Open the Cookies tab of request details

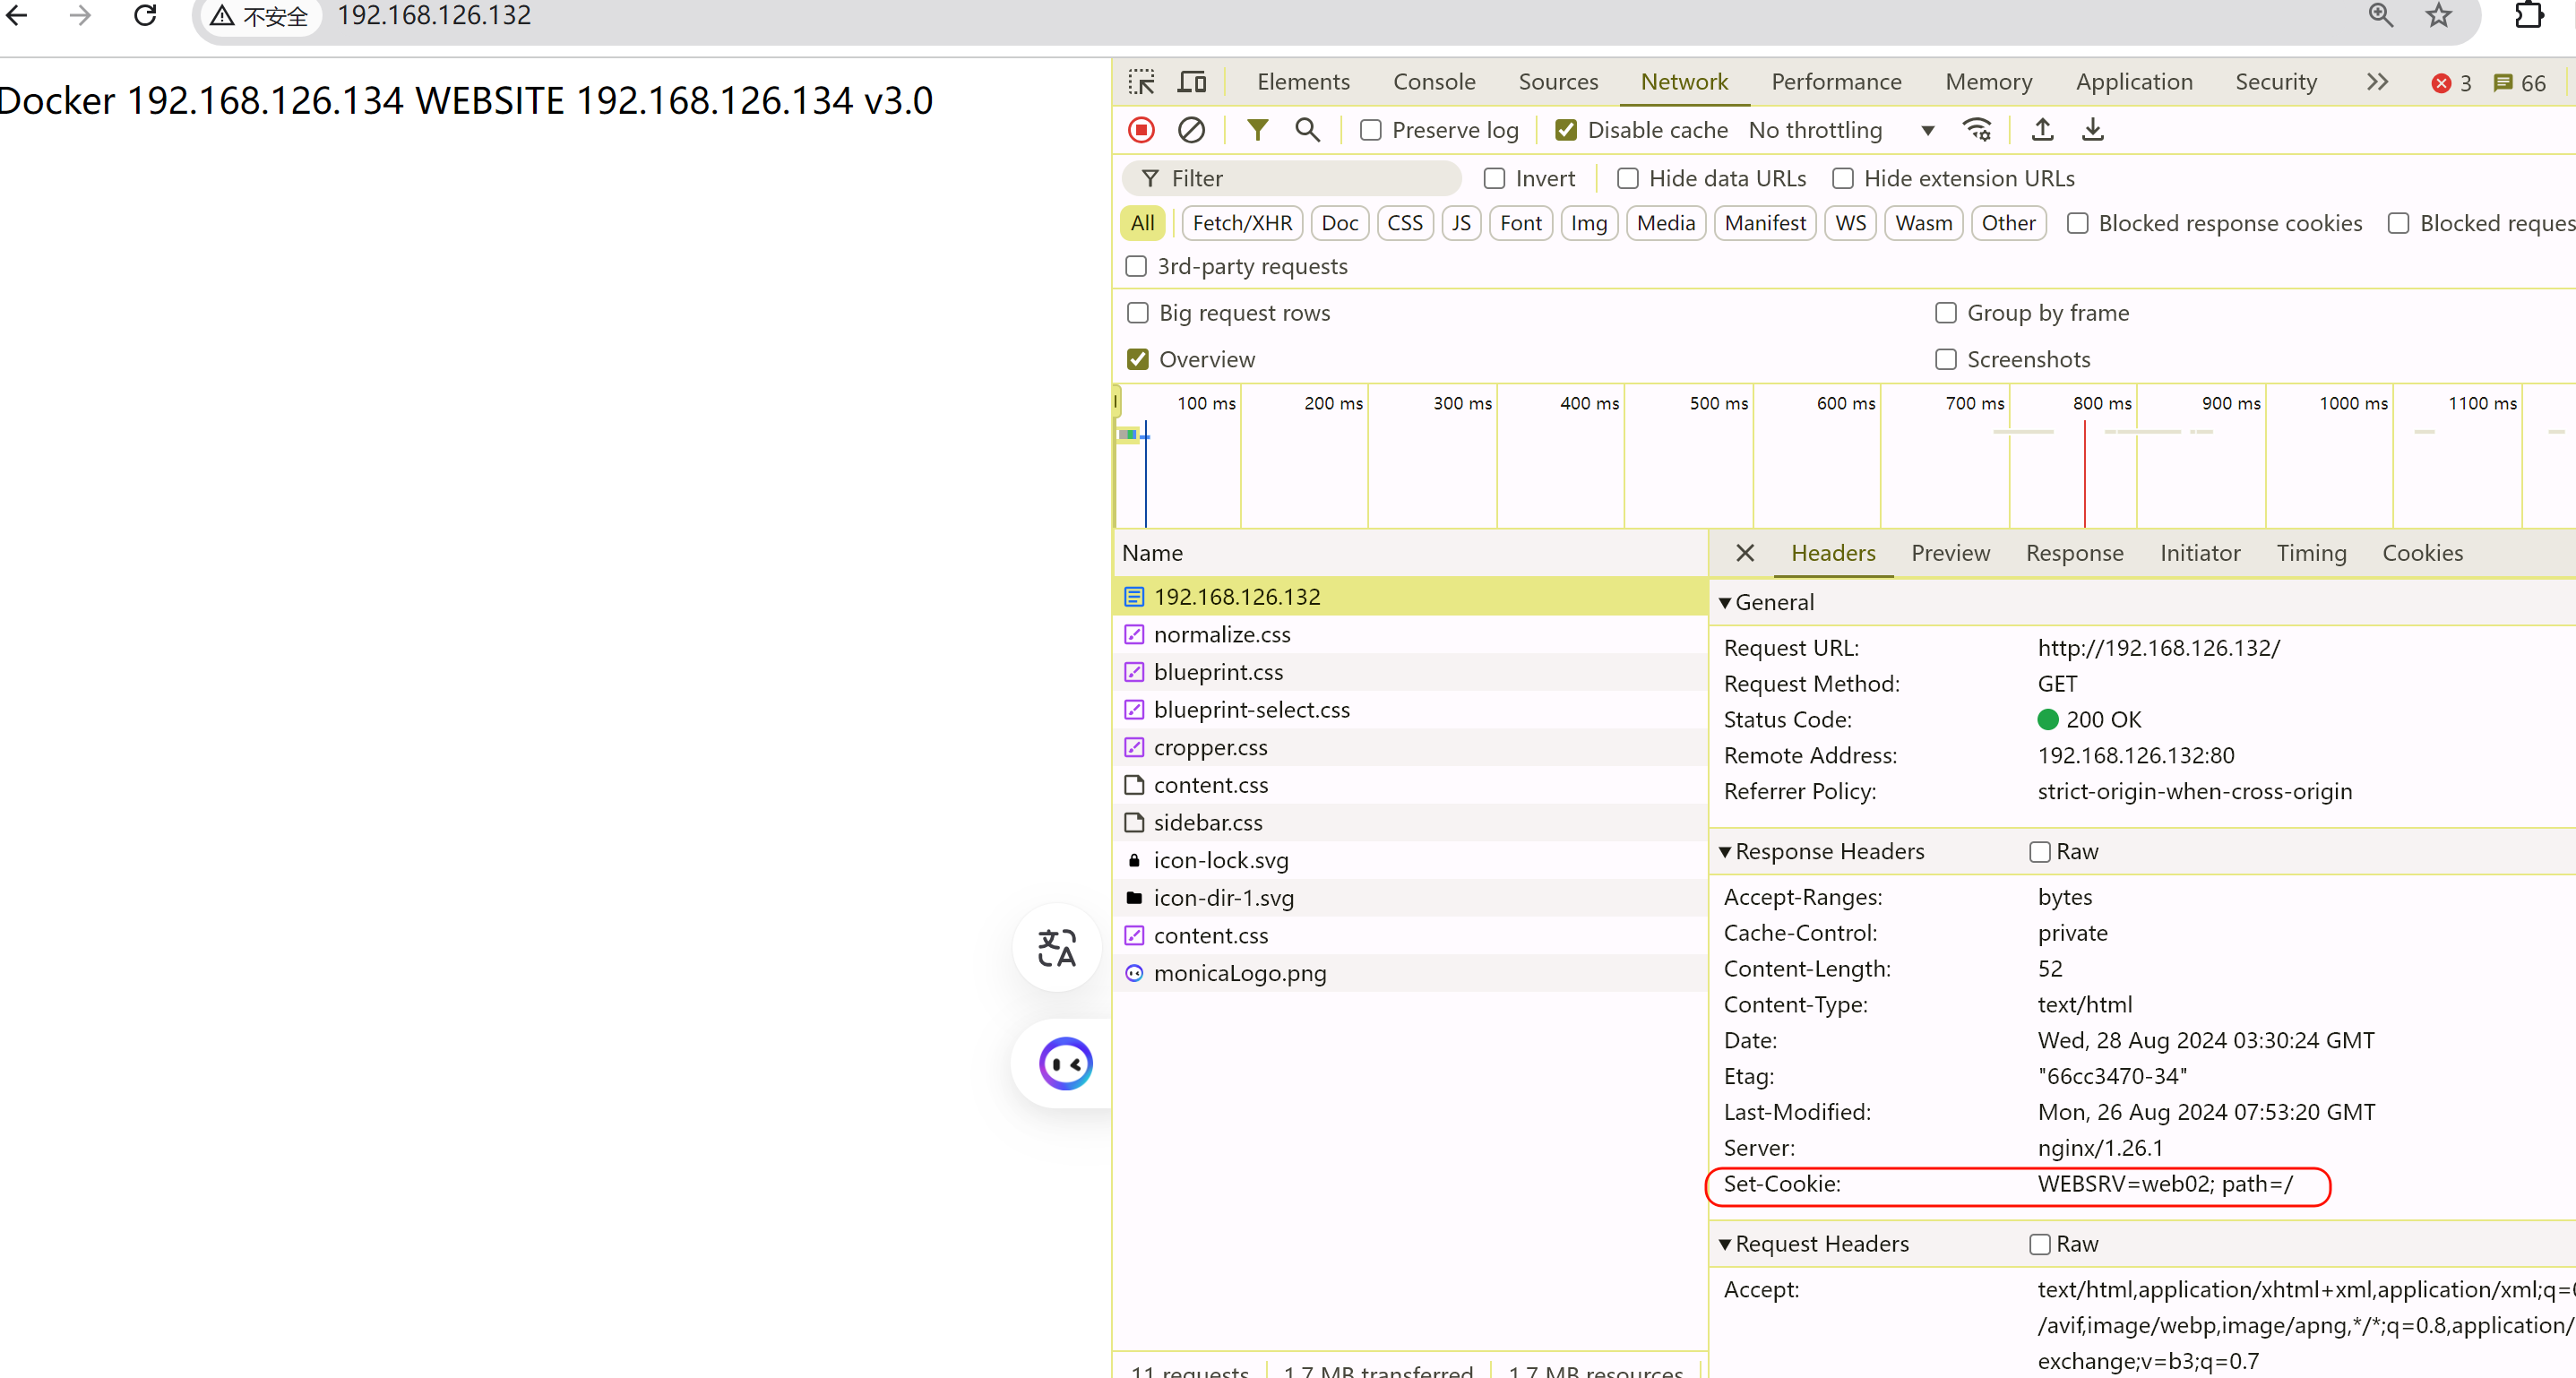[2421, 553]
